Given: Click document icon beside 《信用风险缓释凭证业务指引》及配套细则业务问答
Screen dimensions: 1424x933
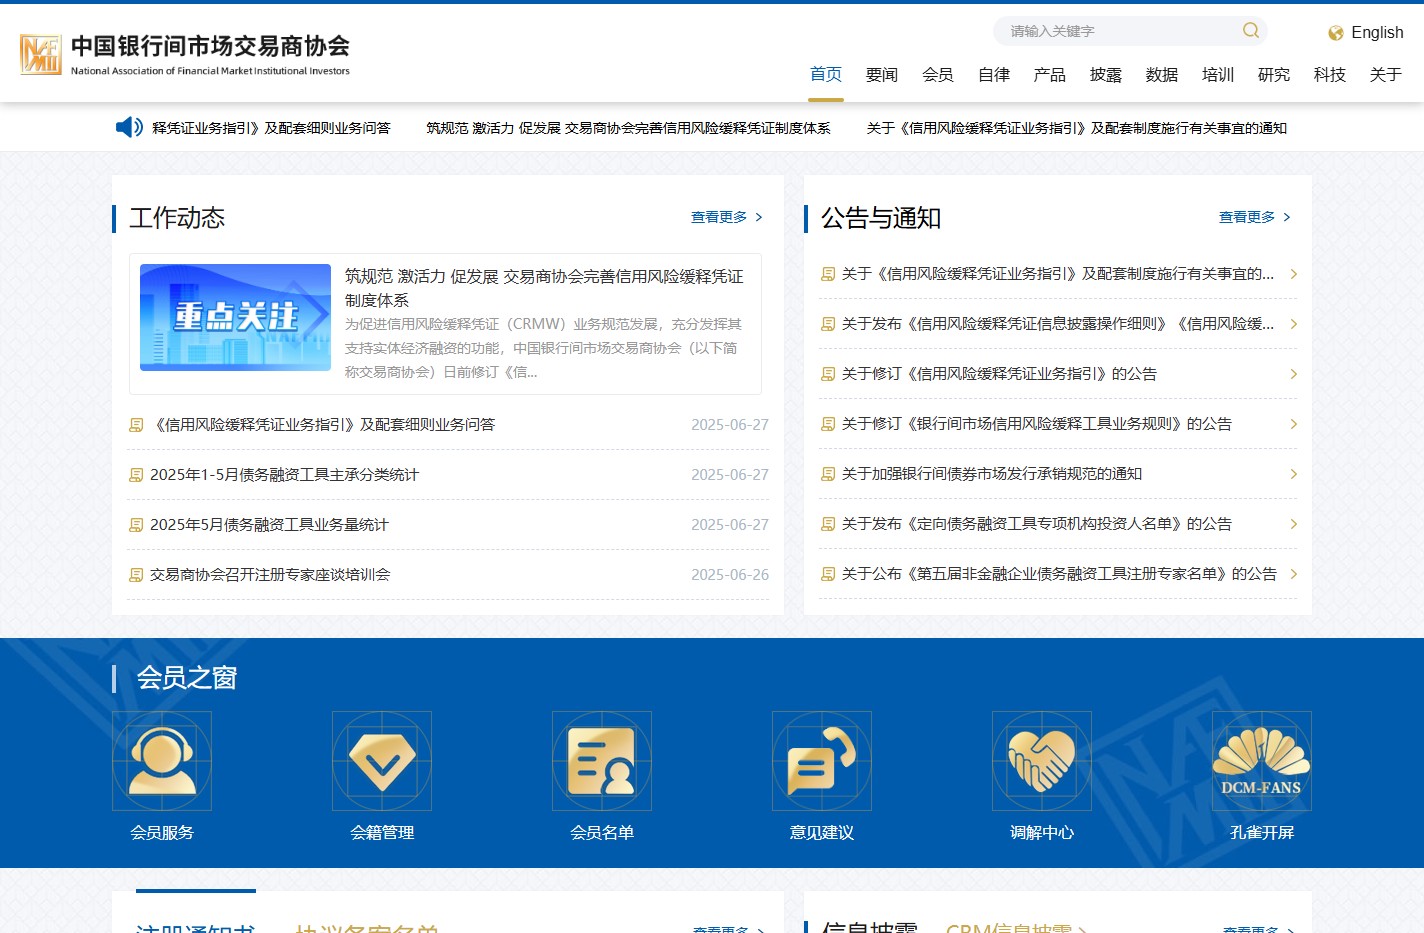Looking at the screenshot, I should (x=136, y=425).
